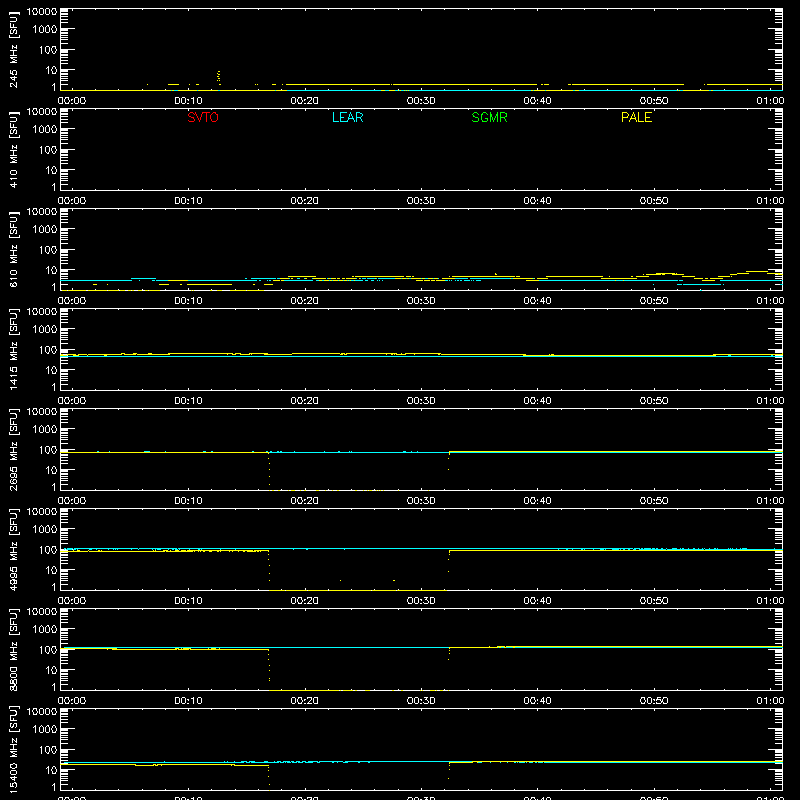
Task: Click 00:40 time label under 4995 MHz plot
Action: pyautogui.click(x=537, y=601)
